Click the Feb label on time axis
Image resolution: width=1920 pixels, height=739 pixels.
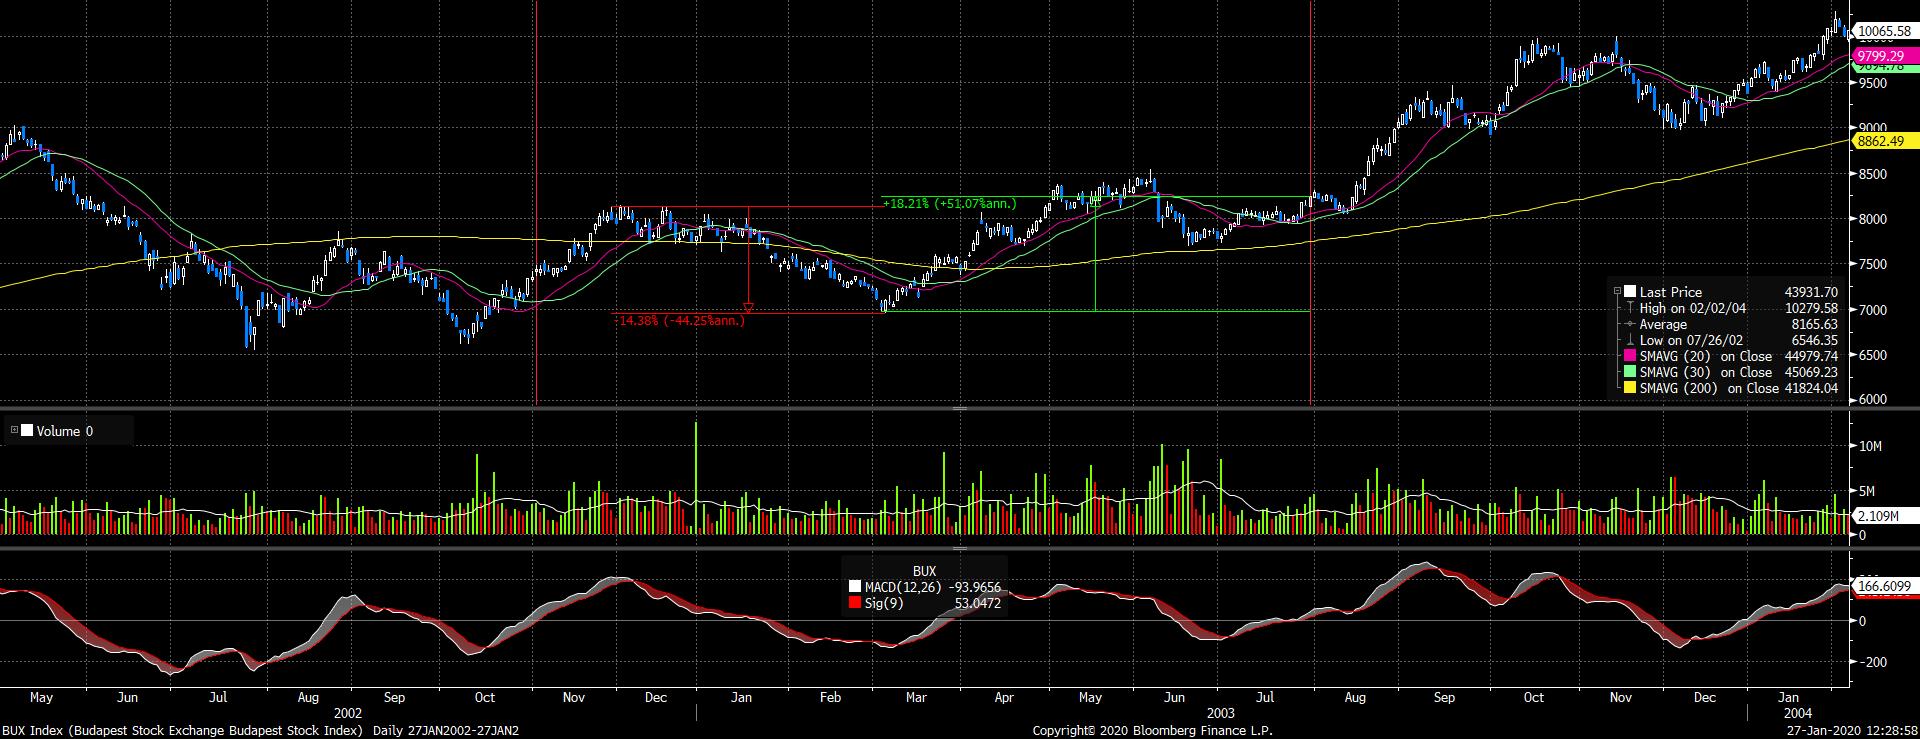click(830, 697)
